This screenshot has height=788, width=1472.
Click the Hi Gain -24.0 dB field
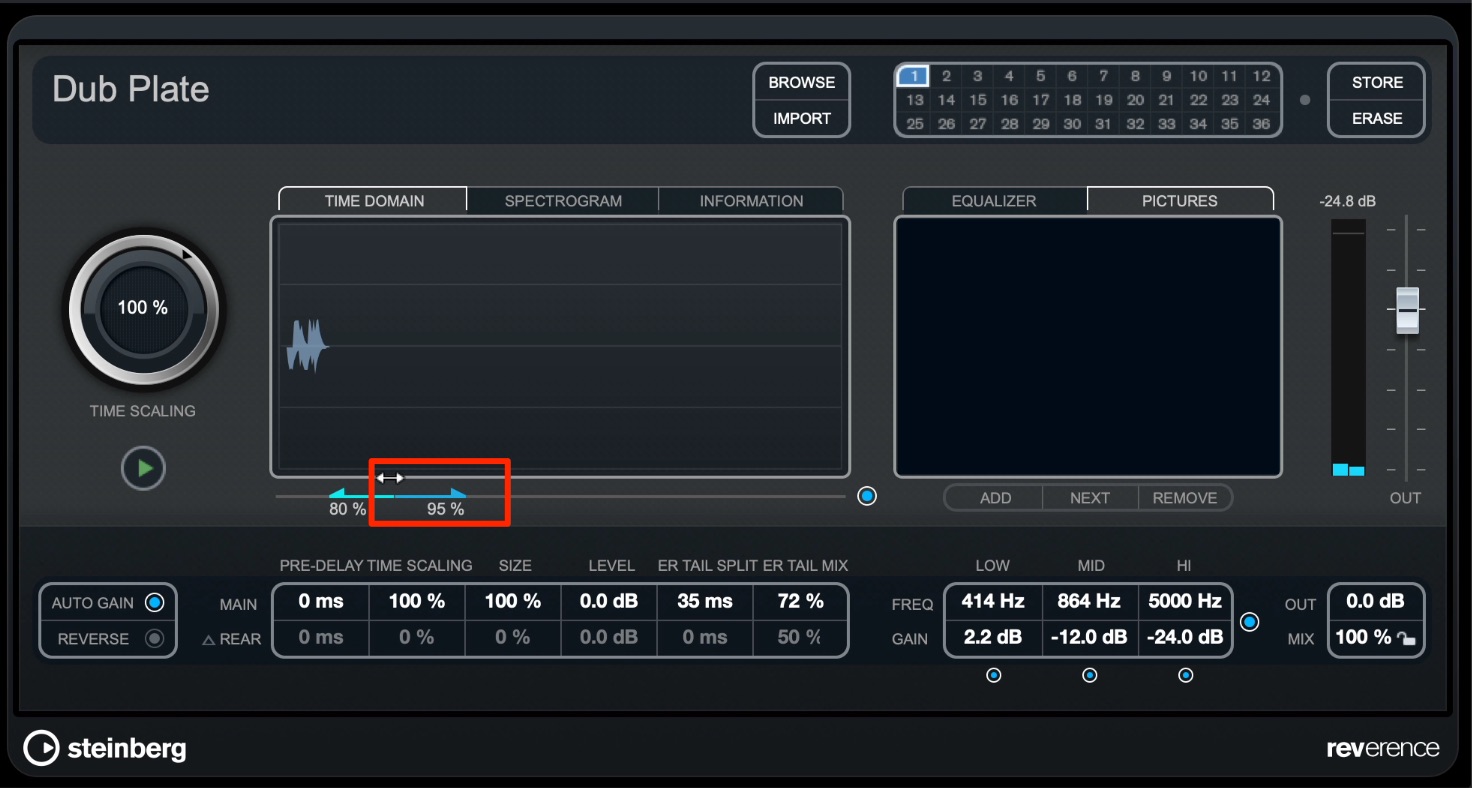pos(1184,637)
